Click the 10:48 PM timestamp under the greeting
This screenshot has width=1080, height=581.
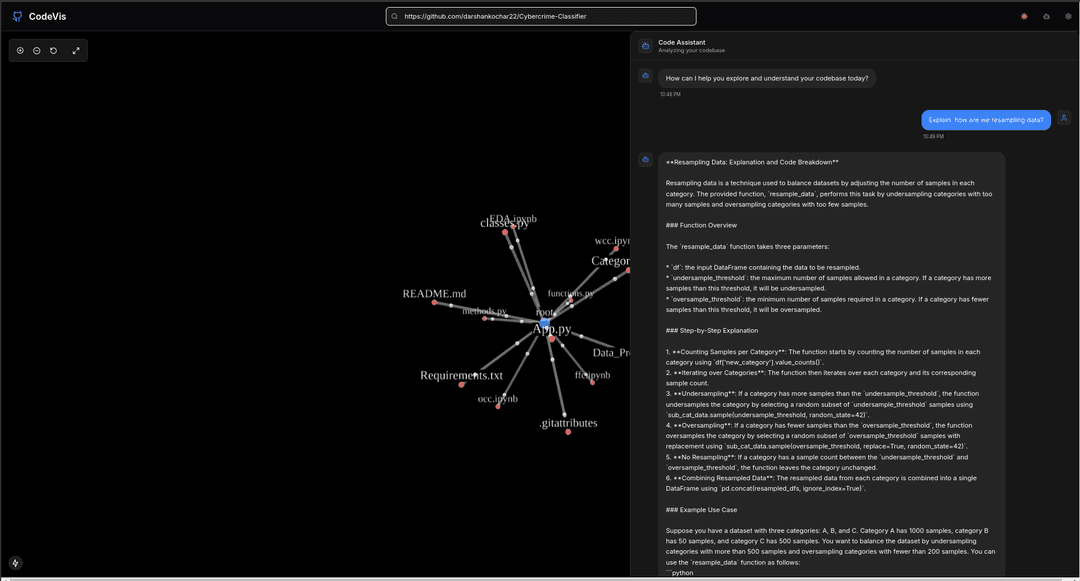click(x=670, y=94)
